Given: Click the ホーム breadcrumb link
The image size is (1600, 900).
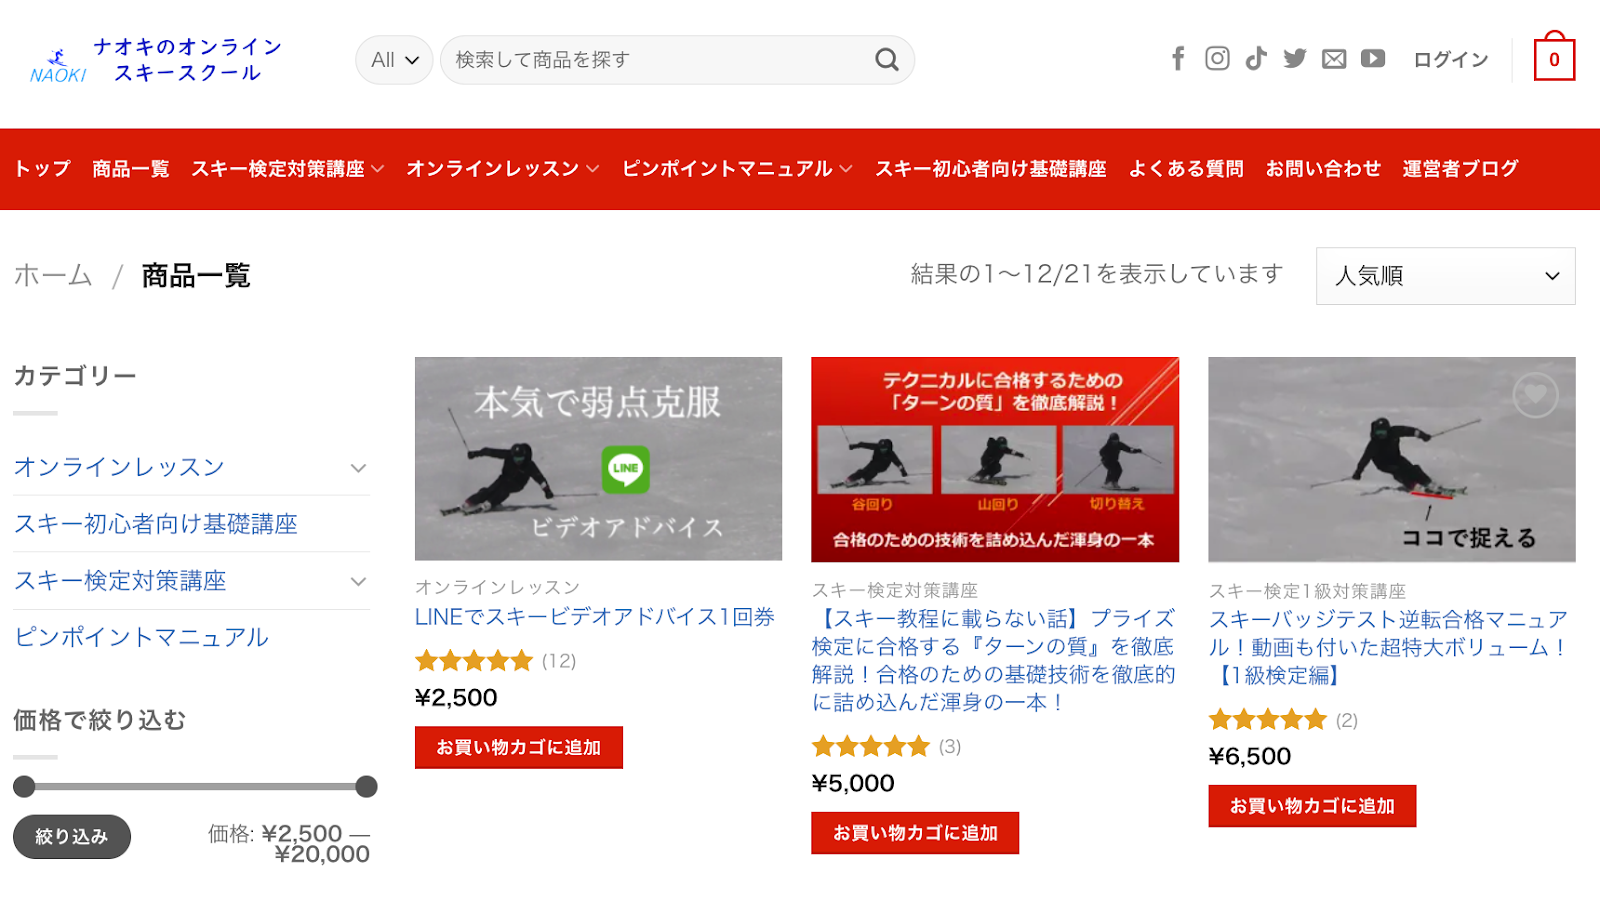Looking at the screenshot, I should [x=53, y=275].
